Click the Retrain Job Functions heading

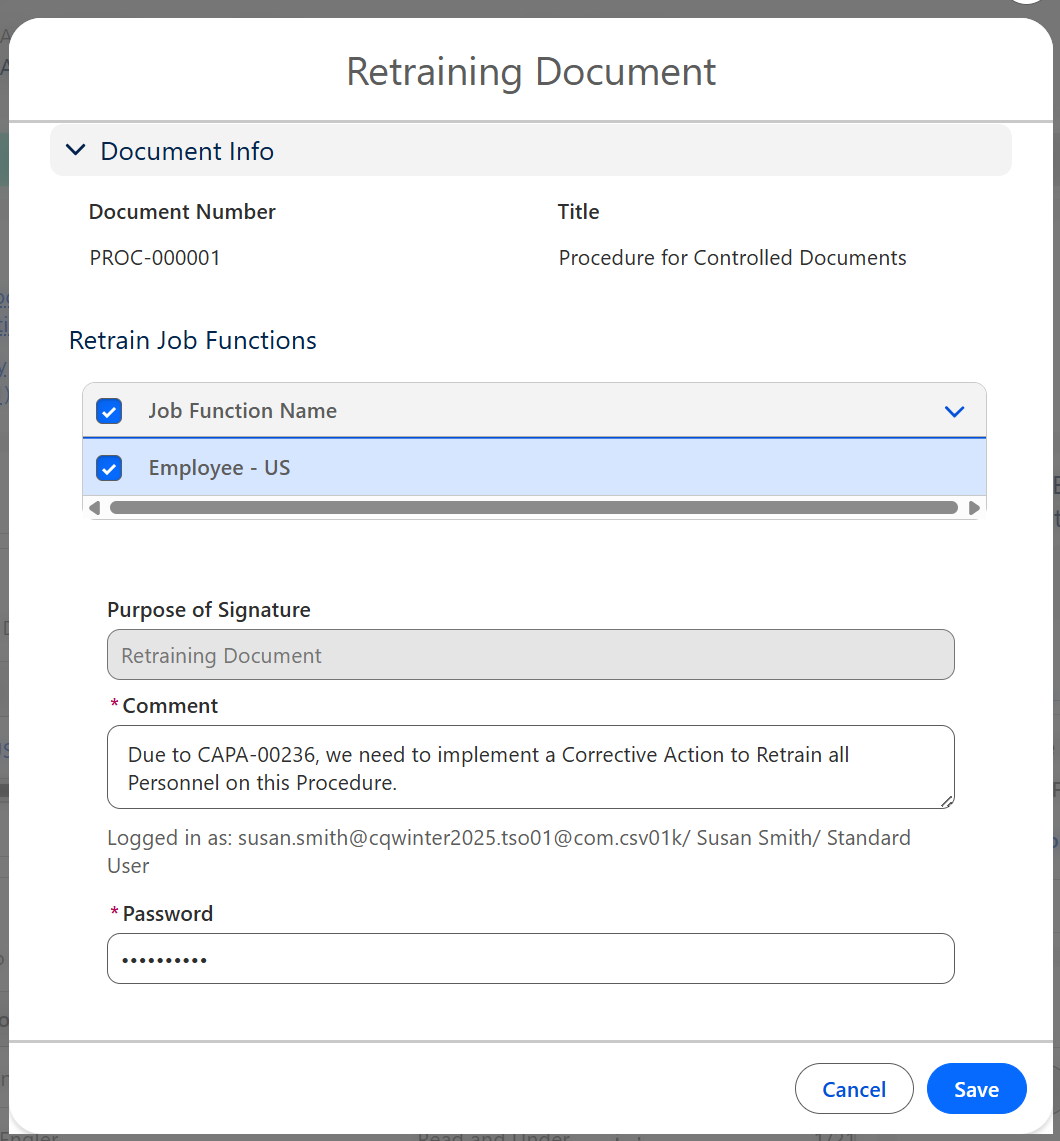[193, 341]
